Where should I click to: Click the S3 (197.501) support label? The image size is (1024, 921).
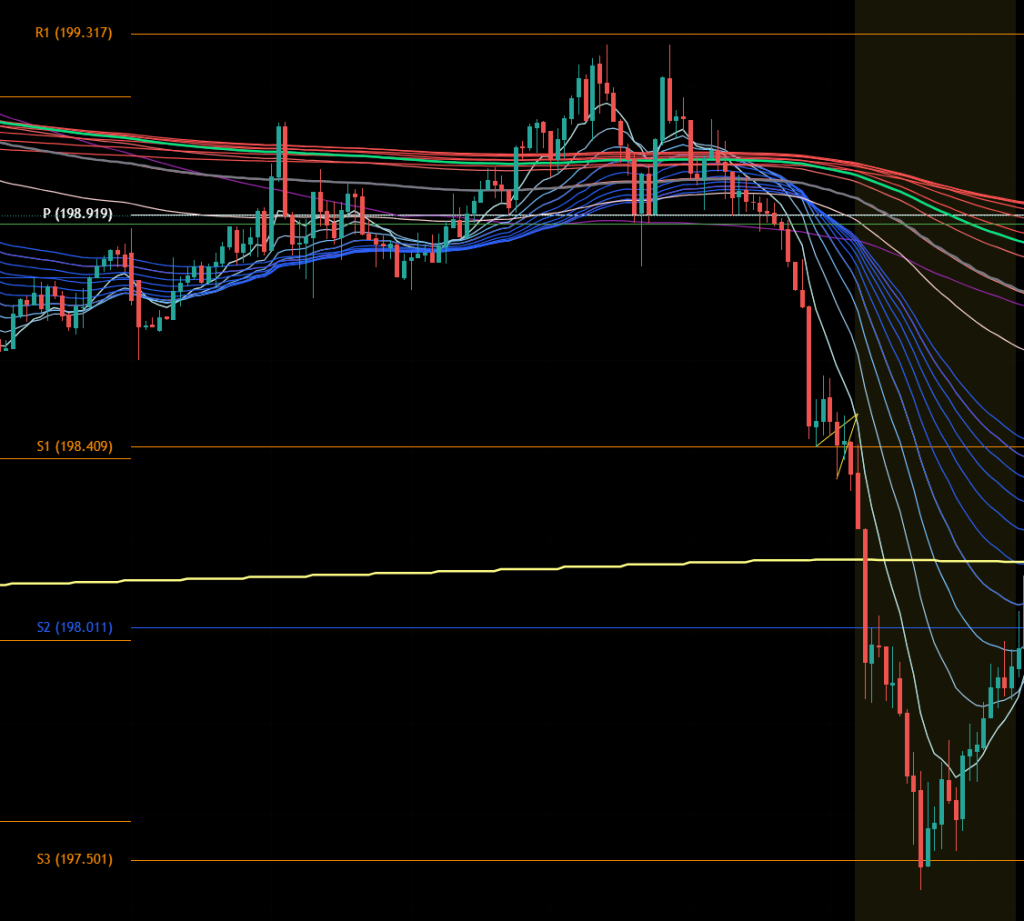point(74,859)
